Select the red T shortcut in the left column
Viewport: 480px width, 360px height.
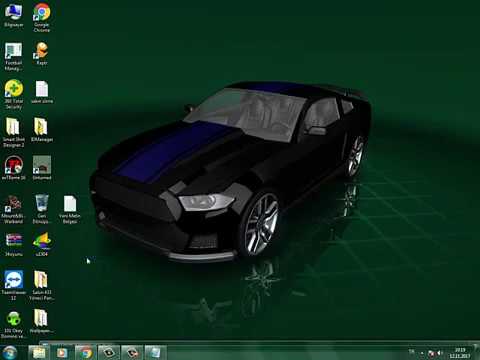click(x=13, y=168)
